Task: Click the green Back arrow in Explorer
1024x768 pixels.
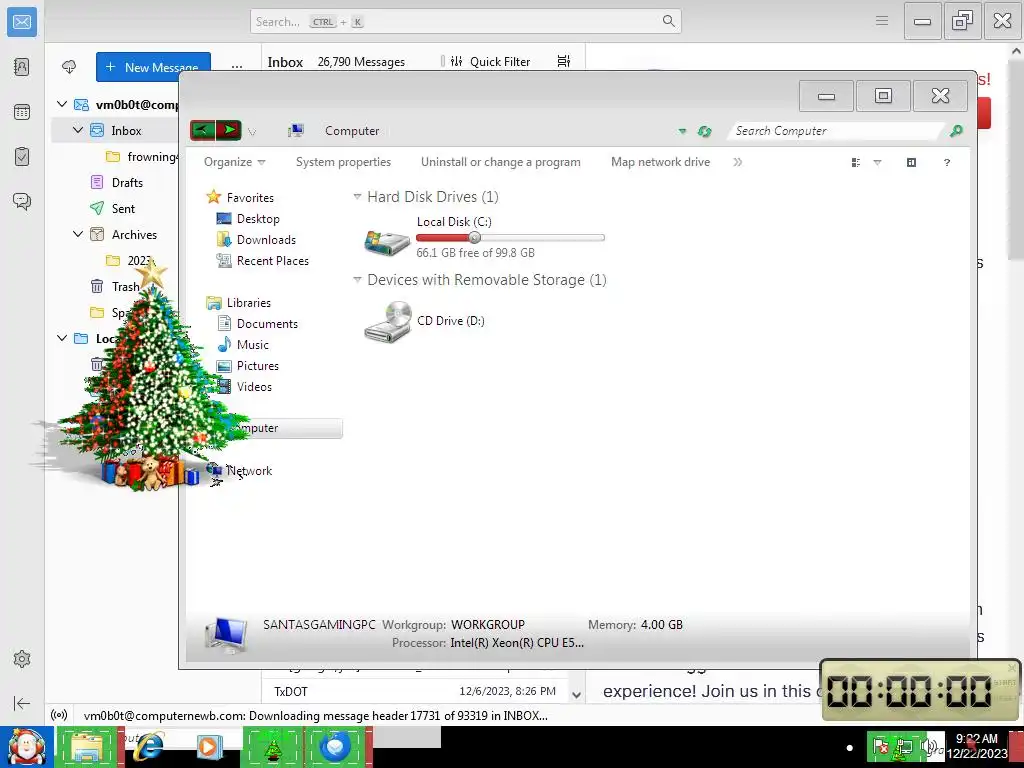Action: point(202,130)
